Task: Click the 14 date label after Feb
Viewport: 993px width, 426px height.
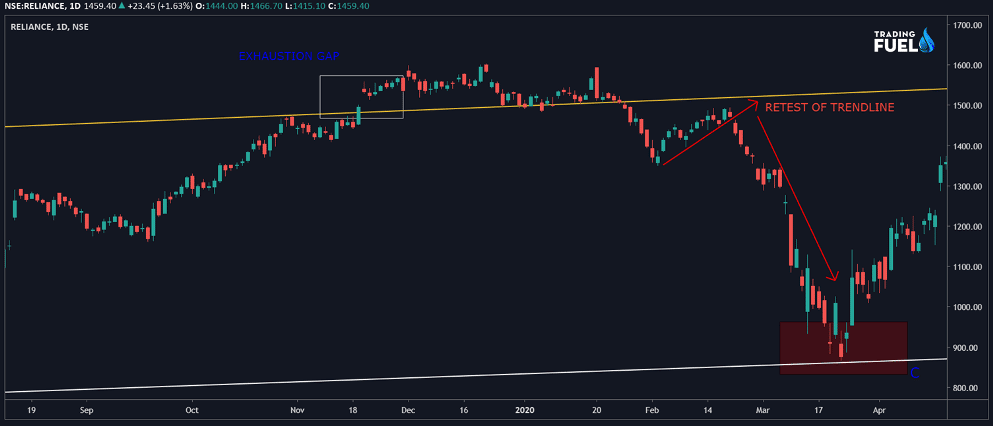Action: click(x=707, y=410)
